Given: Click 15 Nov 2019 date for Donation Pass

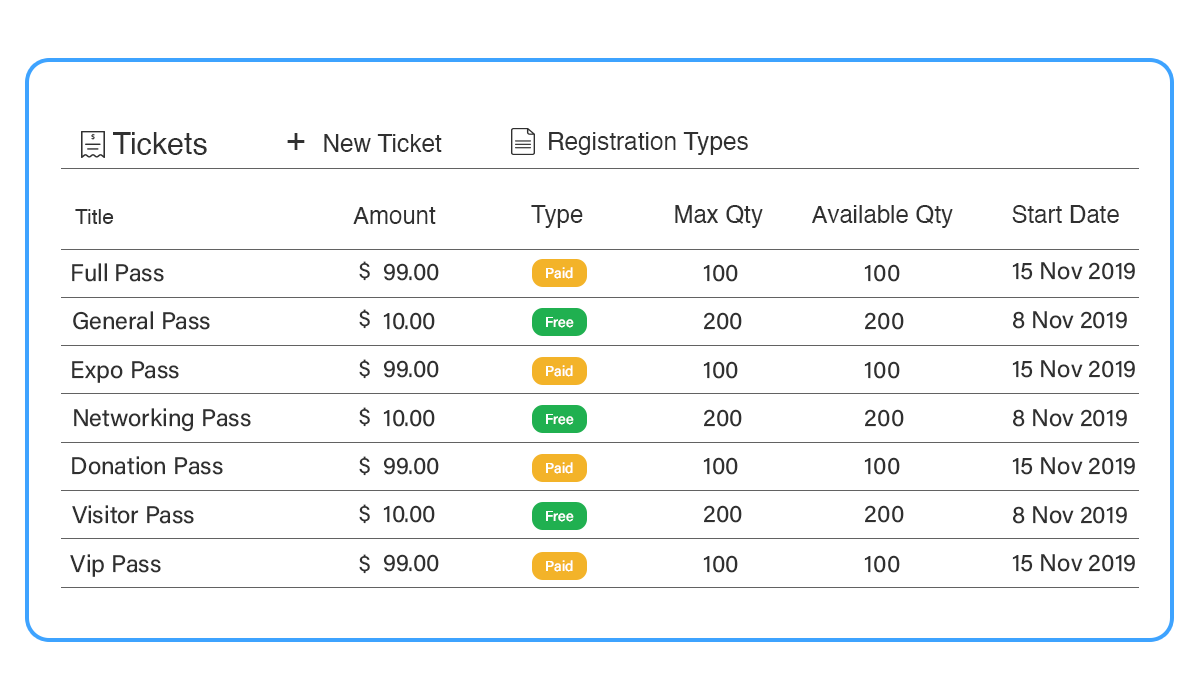Looking at the screenshot, I should 1074,466.
